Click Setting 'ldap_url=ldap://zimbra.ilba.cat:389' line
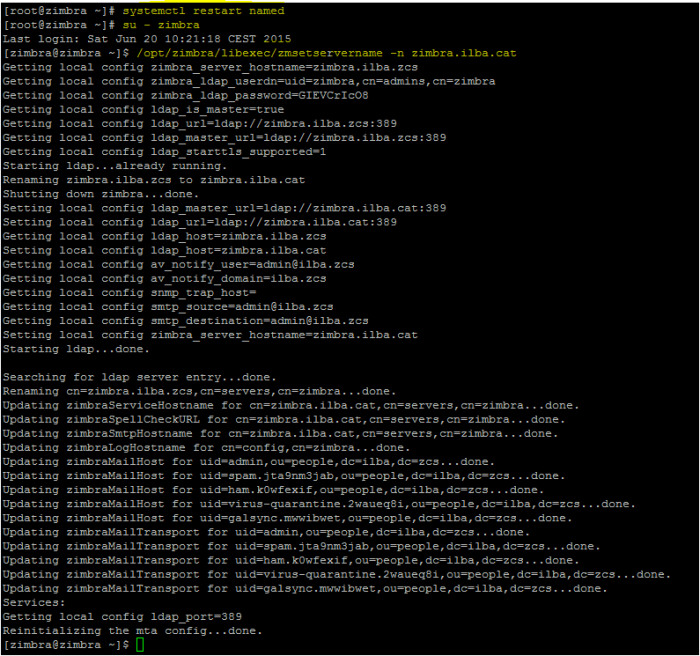The width and height of the screenshot is (700, 656). point(200,222)
